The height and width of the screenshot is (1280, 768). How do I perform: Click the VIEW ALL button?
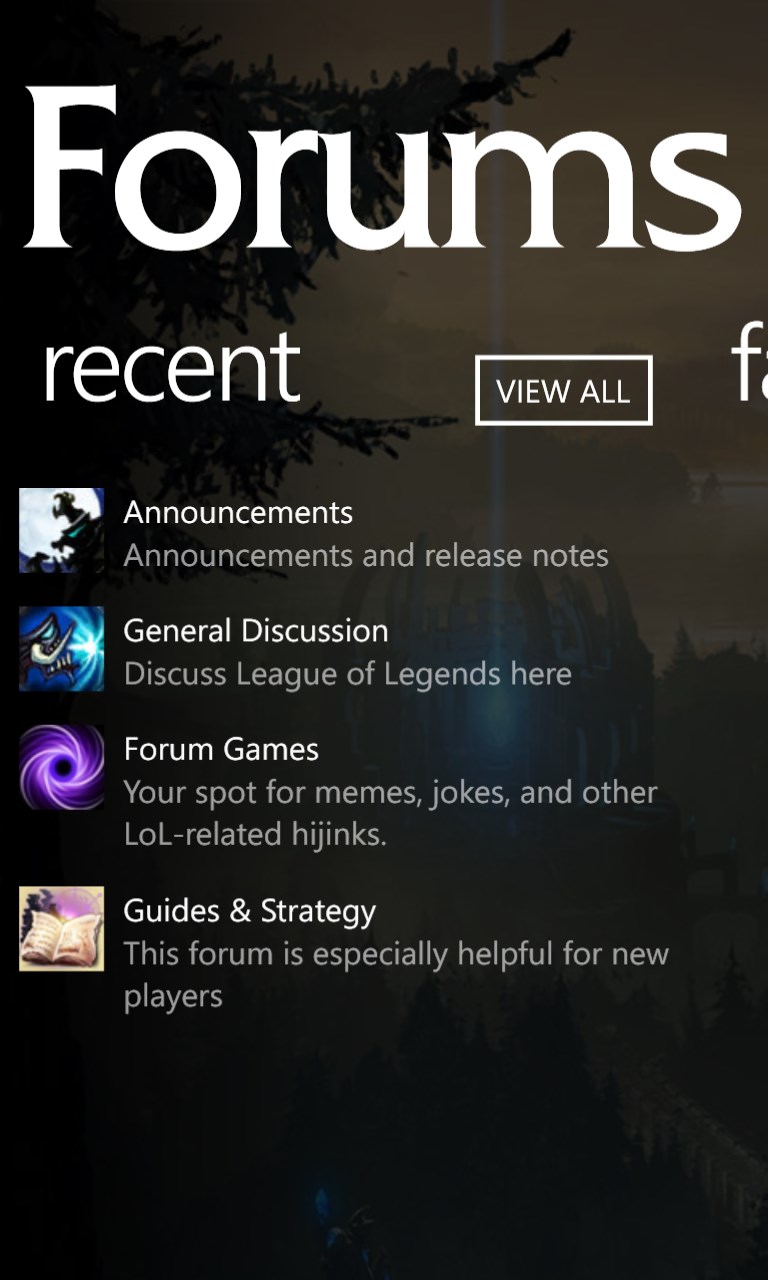[564, 390]
